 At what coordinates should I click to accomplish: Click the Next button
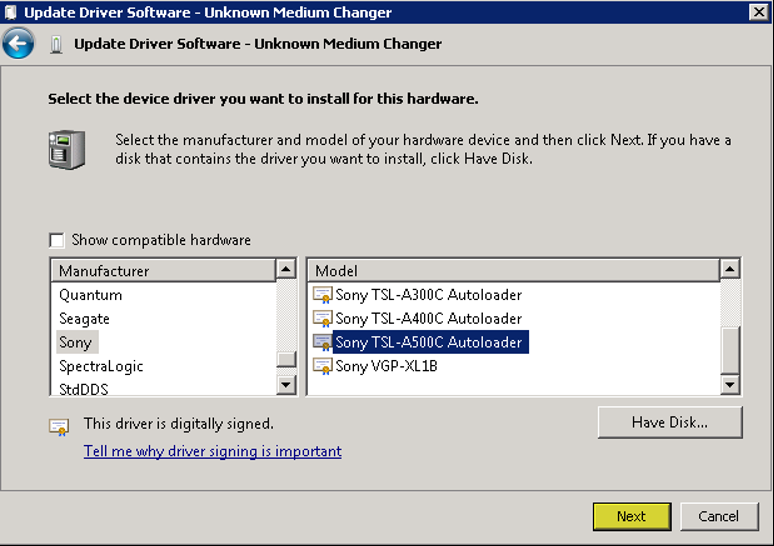click(632, 516)
